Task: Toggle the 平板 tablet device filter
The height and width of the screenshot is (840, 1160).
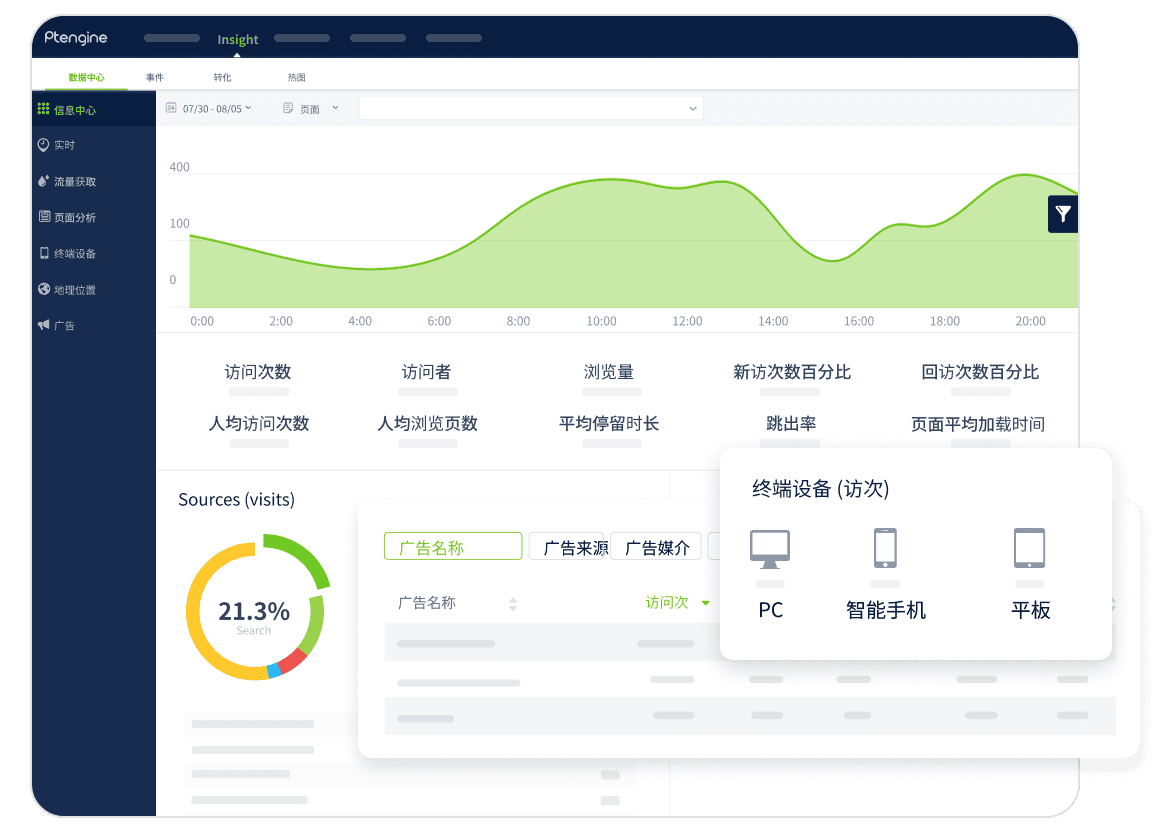Action: pyautogui.click(x=1030, y=548)
